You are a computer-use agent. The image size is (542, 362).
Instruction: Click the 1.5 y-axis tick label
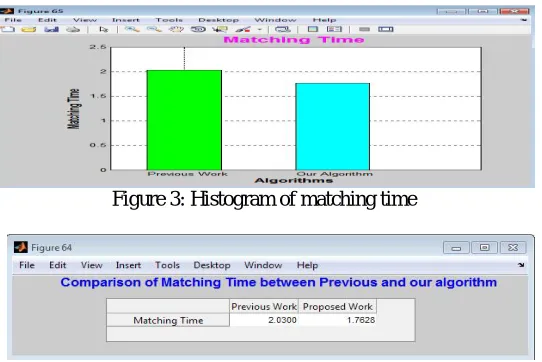click(x=98, y=96)
